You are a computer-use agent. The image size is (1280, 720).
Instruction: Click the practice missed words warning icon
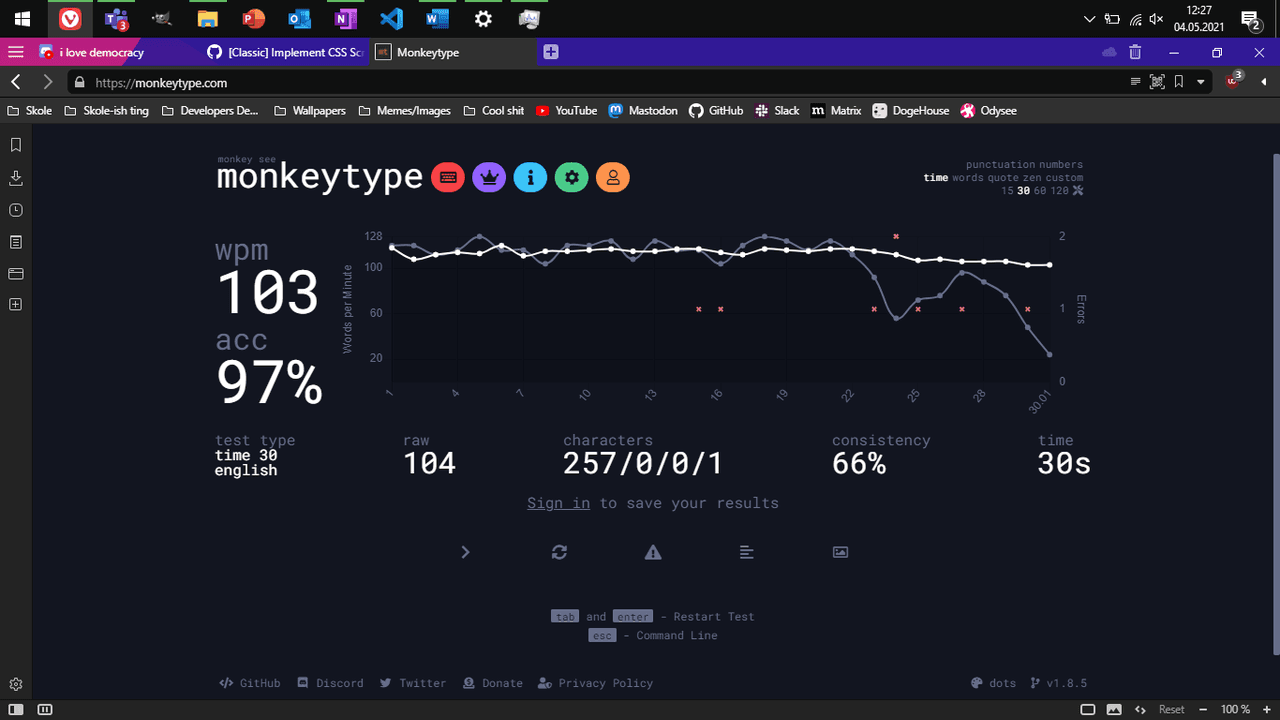(x=653, y=552)
